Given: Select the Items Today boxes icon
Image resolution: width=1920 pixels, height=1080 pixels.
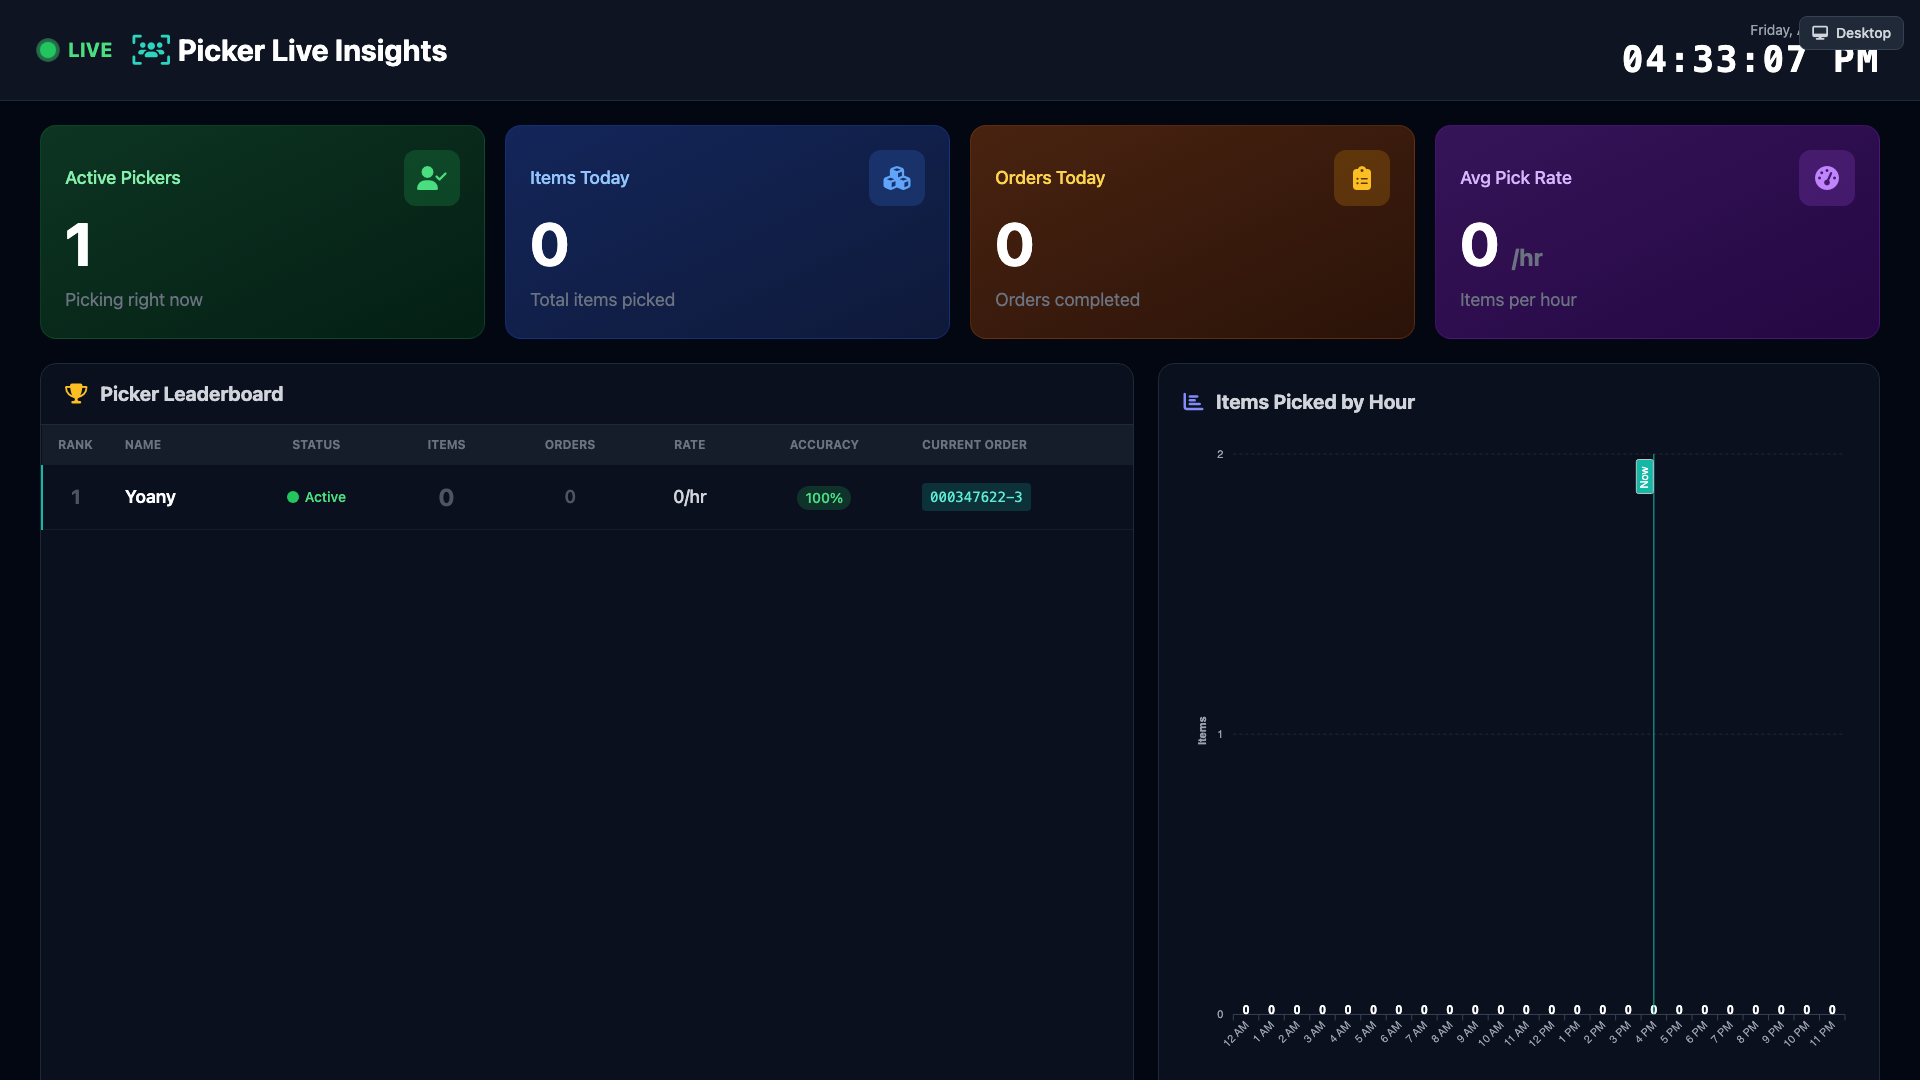Looking at the screenshot, I should coord(896,178).
